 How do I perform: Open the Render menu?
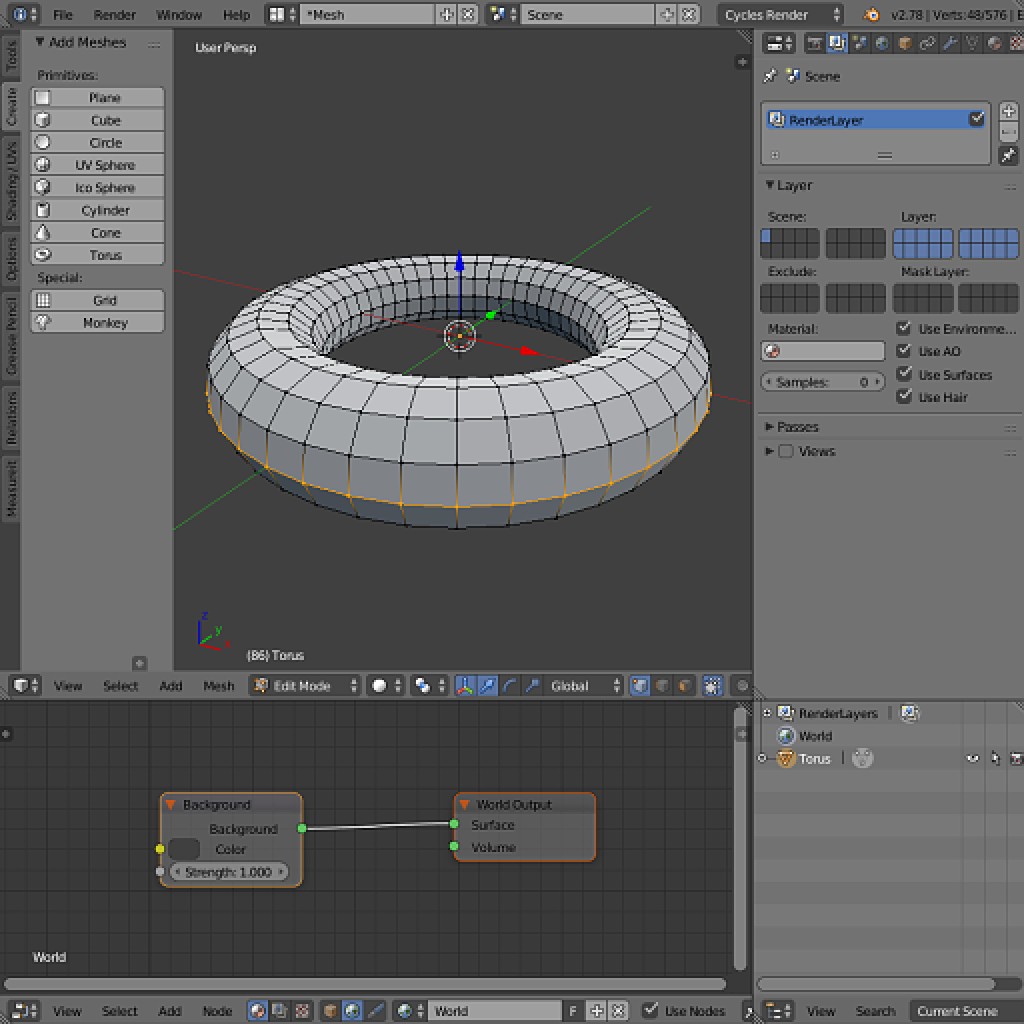(114, 15)
